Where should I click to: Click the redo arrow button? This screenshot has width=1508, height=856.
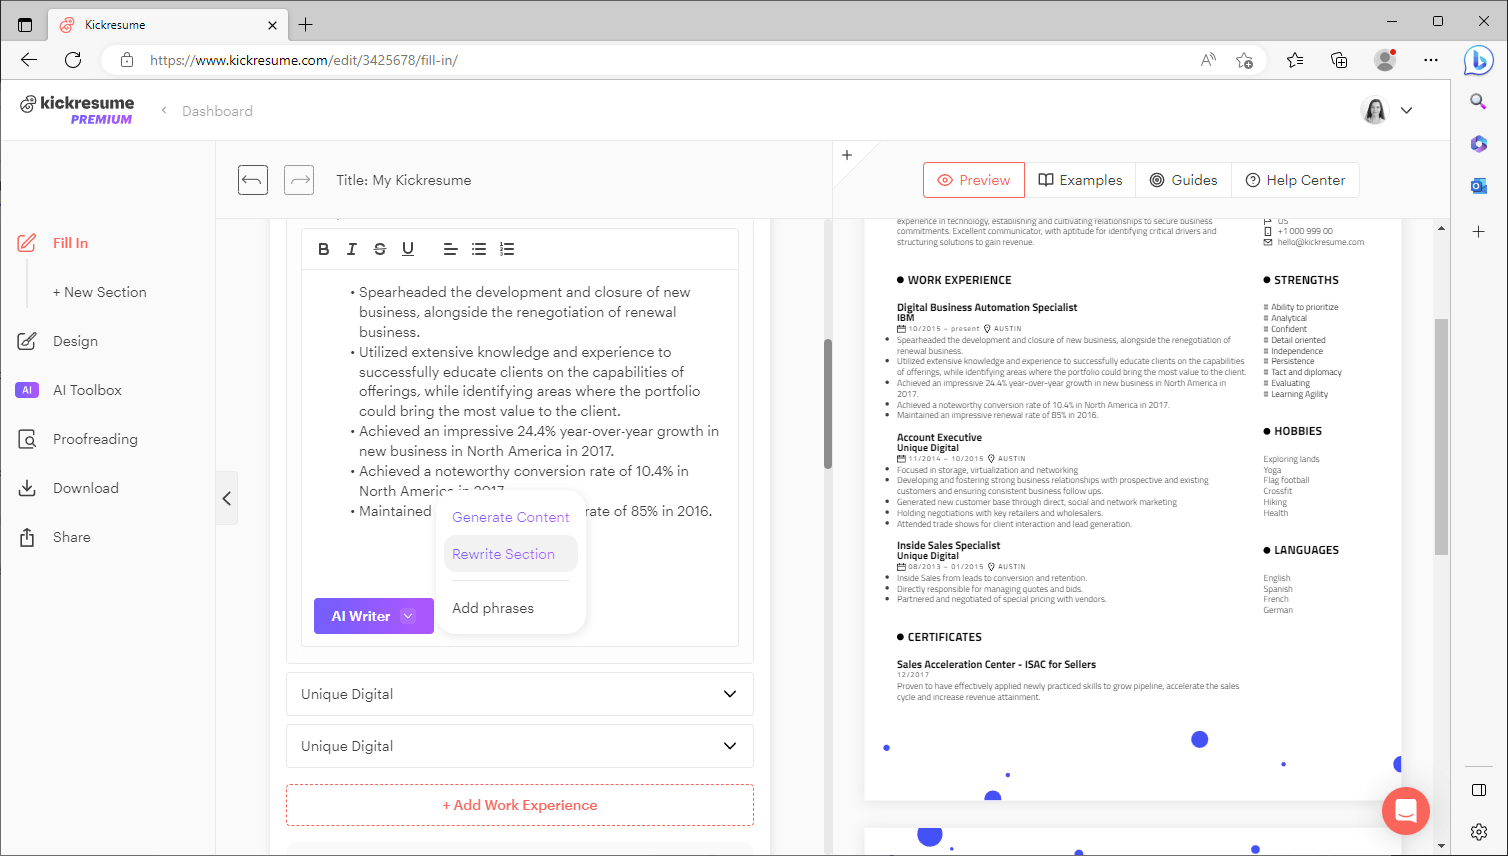pos(299,180)
